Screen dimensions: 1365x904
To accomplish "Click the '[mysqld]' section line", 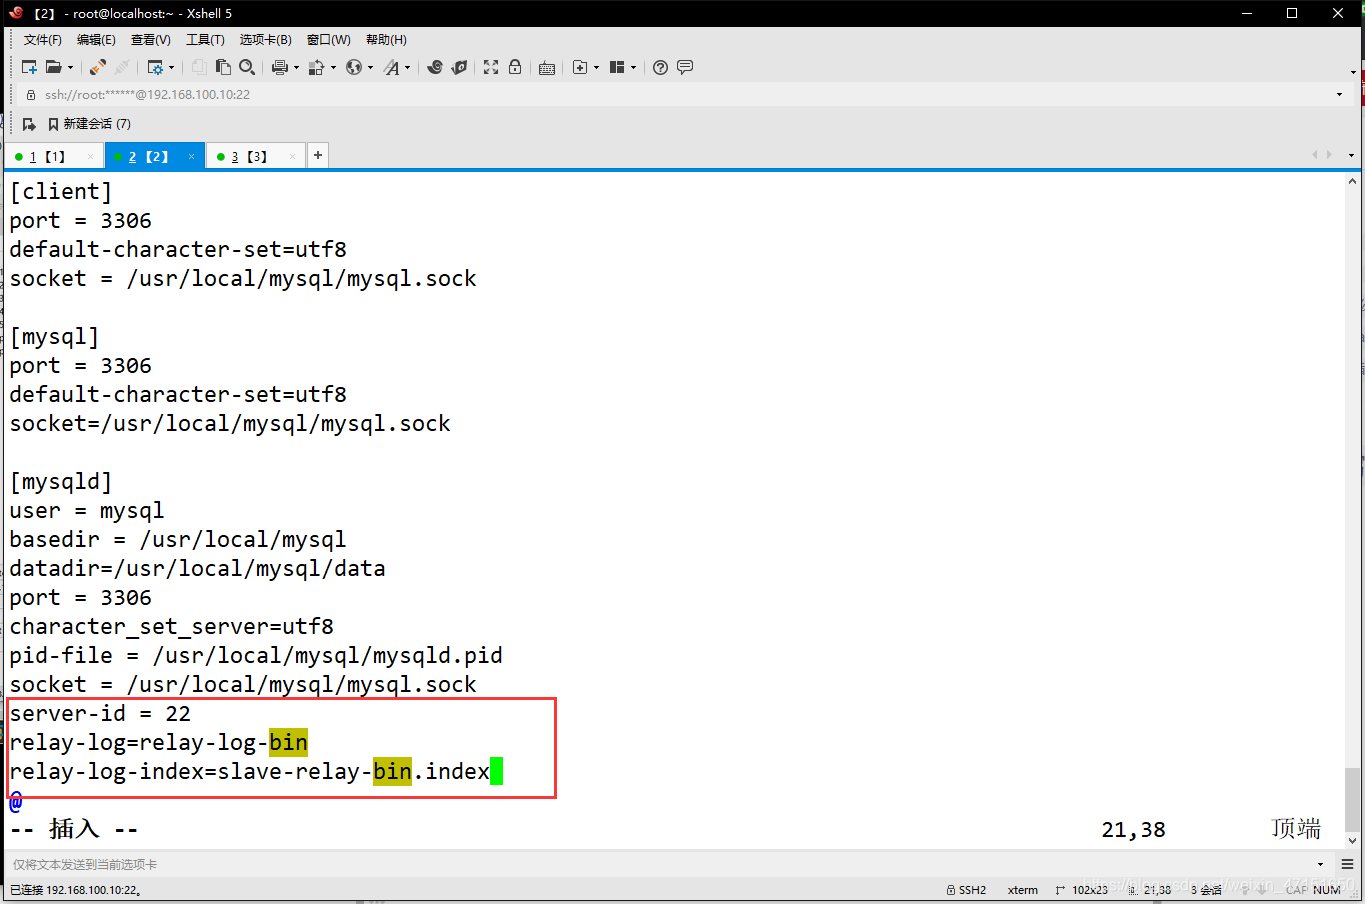I will [x=61, y=481].
